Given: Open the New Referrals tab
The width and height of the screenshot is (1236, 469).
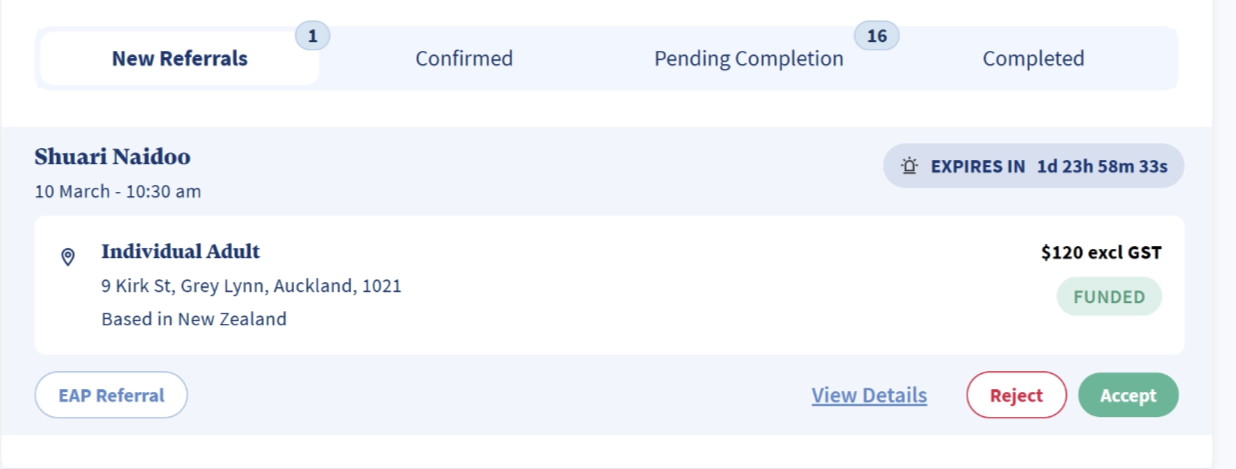Looking at the screenshot, I should [x=180, y=59].
